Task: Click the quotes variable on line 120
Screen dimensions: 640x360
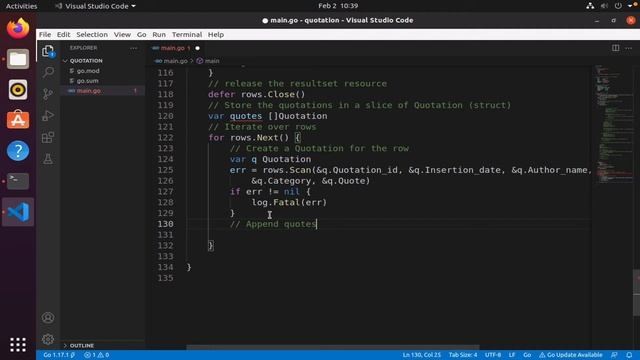Action: point(246,116)
